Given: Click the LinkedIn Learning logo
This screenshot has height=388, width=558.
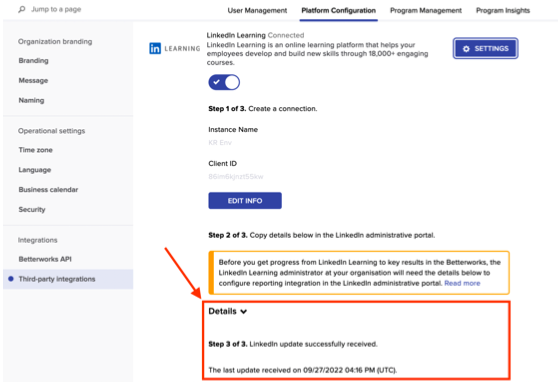Looking at the screenshot, I should pyautogui.click(x=175, y=48).
